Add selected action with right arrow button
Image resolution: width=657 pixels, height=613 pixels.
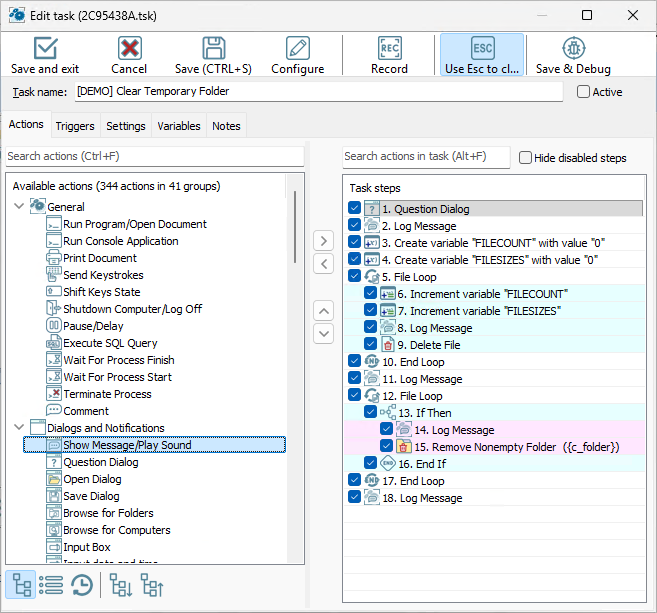(x=323, y=241)
